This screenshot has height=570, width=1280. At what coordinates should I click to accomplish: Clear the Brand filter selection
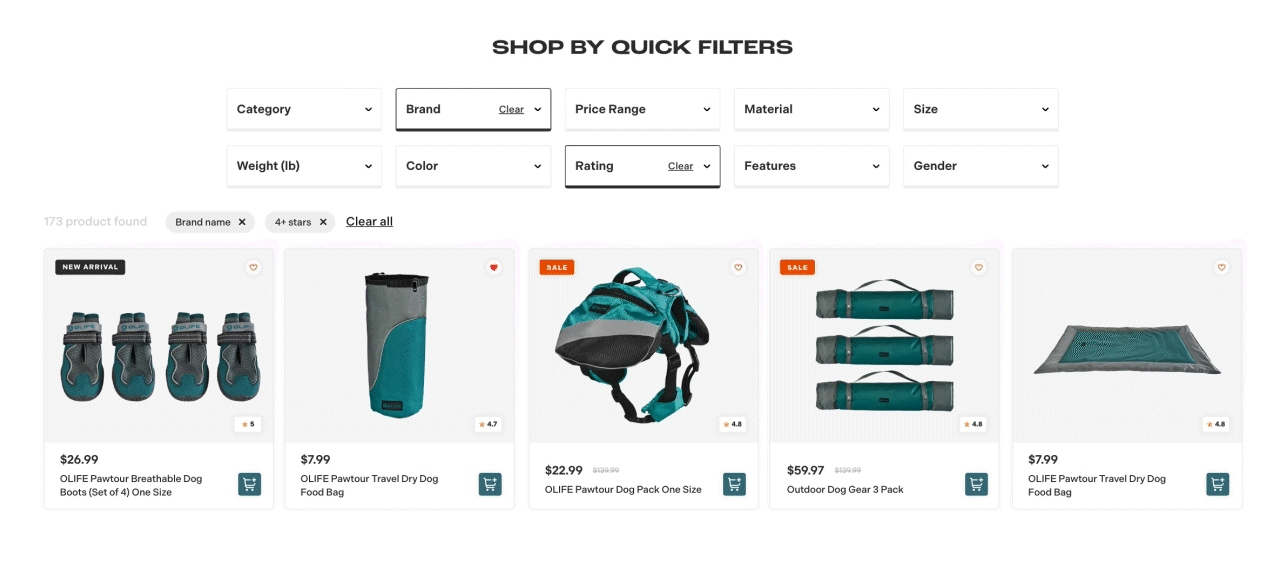(511, 110)
